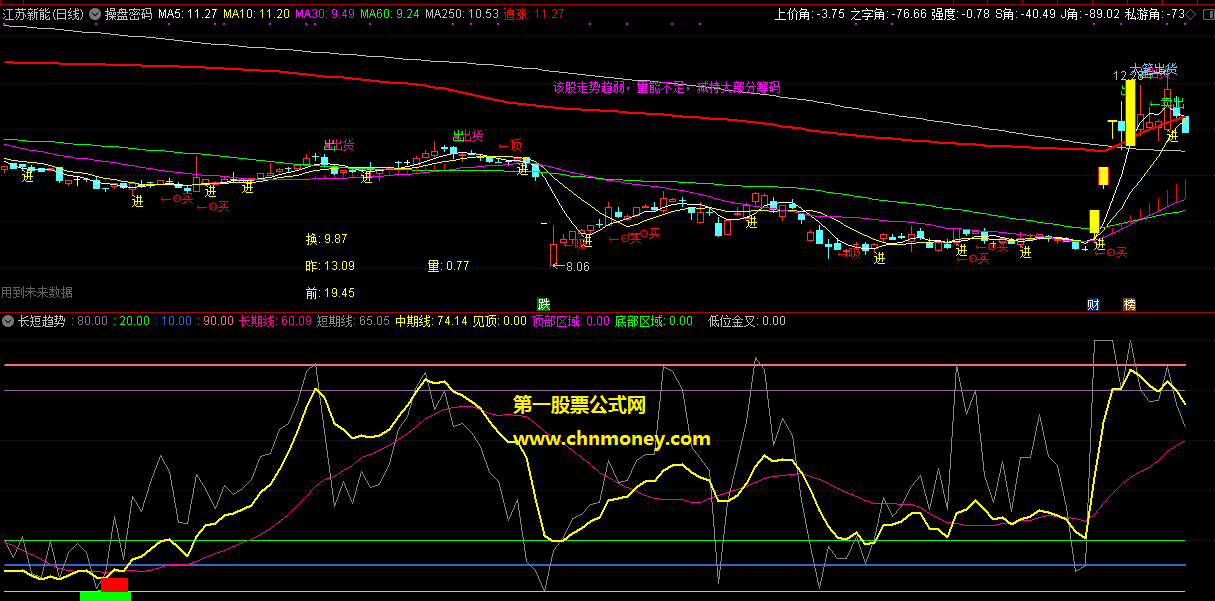
Task: Click the 中期线: 74.14 value
Action: pos(431,321)
